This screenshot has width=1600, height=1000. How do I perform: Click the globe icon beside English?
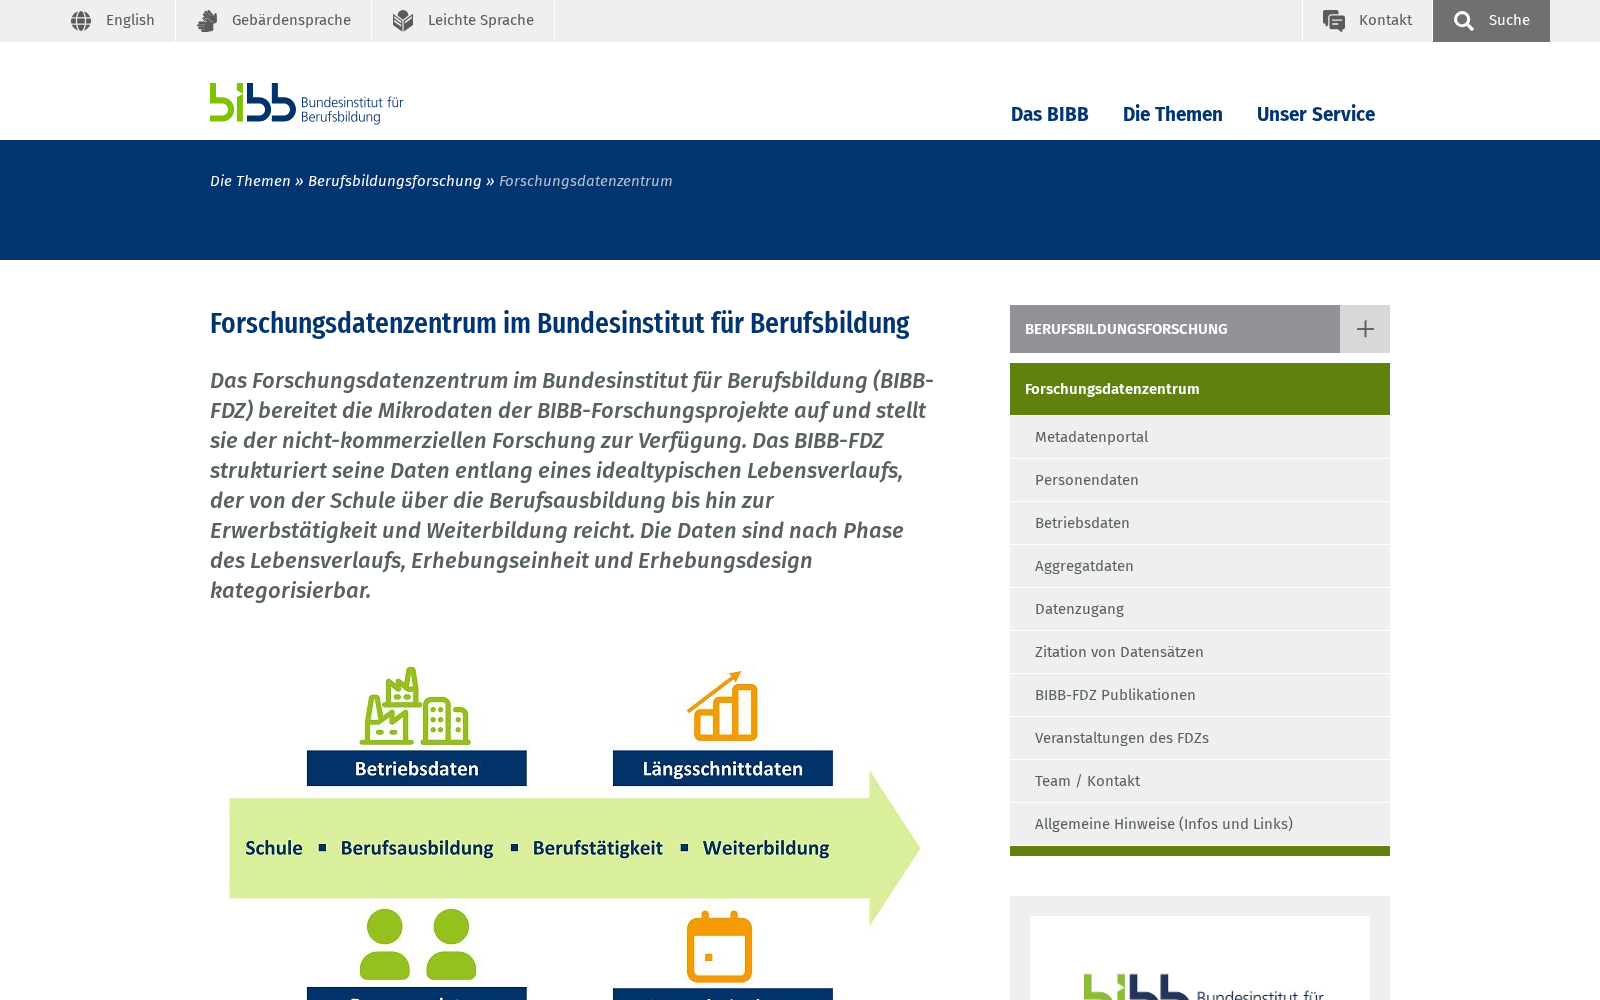pos(81,21)
